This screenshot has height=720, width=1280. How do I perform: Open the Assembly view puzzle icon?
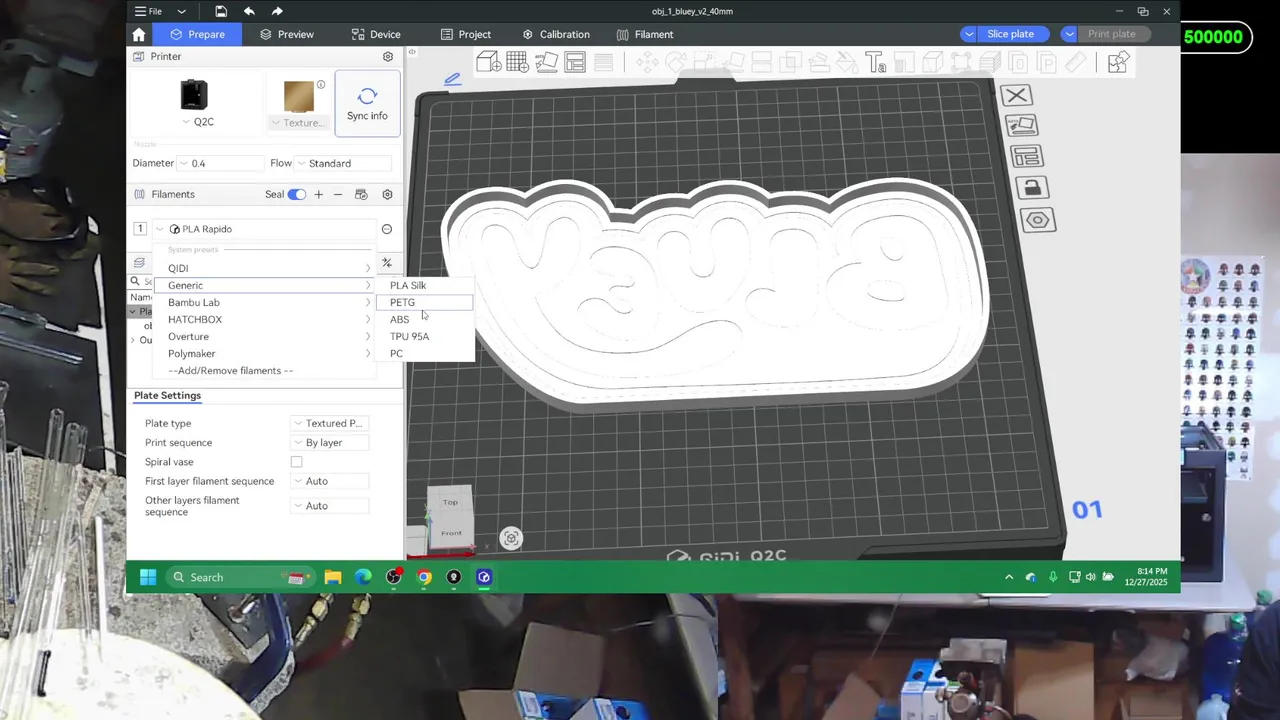tap(1118, 63)
